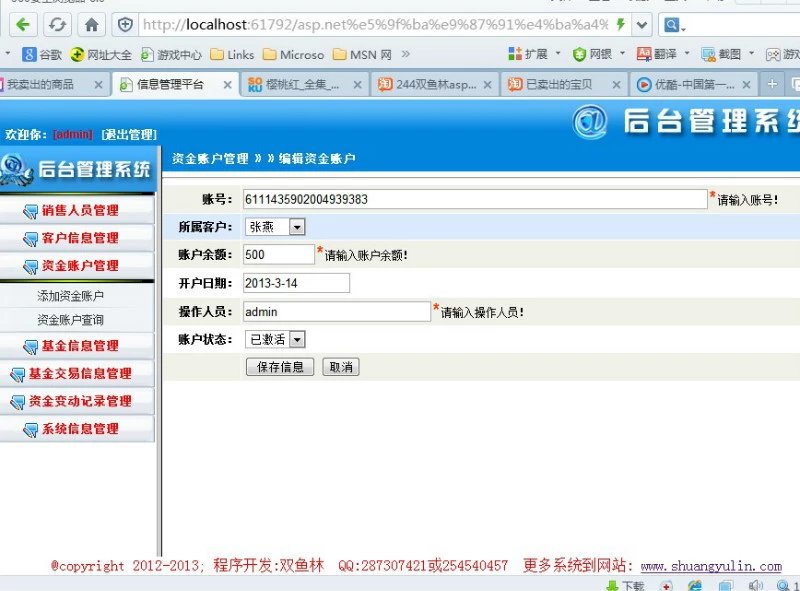
Task: Open a new browser tab with plus
Action: coord(772,84)
